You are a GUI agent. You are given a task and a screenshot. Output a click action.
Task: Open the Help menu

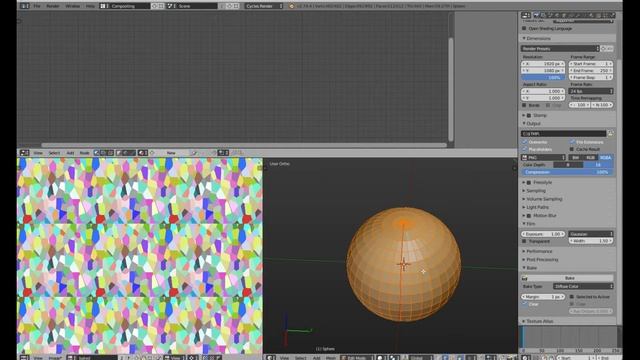pos(90,6)
